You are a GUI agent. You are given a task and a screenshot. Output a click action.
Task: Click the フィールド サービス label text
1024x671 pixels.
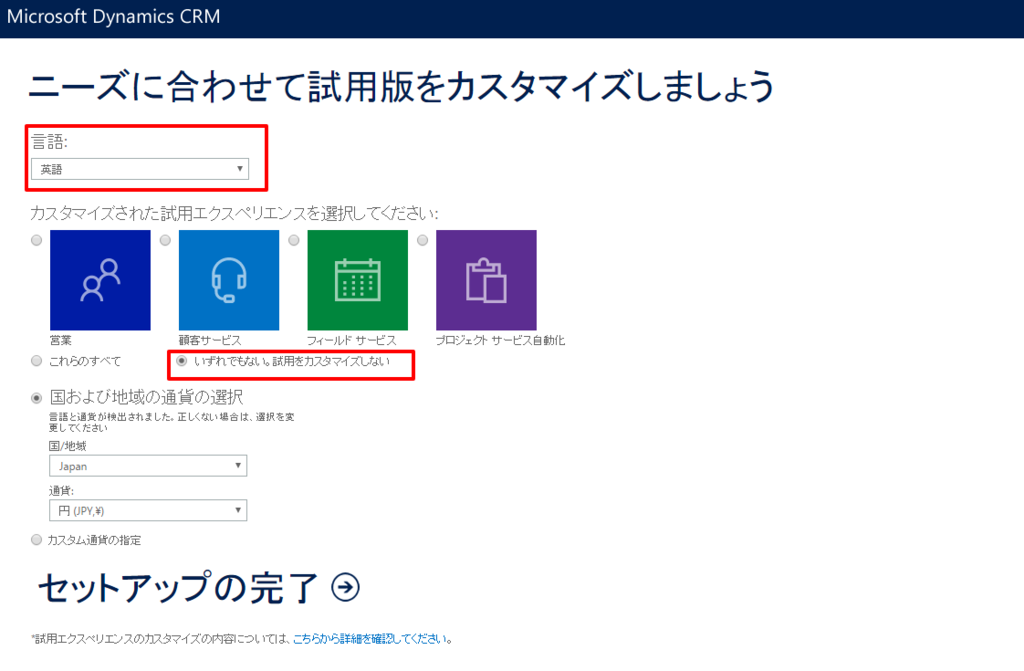[x=352, y=340]
